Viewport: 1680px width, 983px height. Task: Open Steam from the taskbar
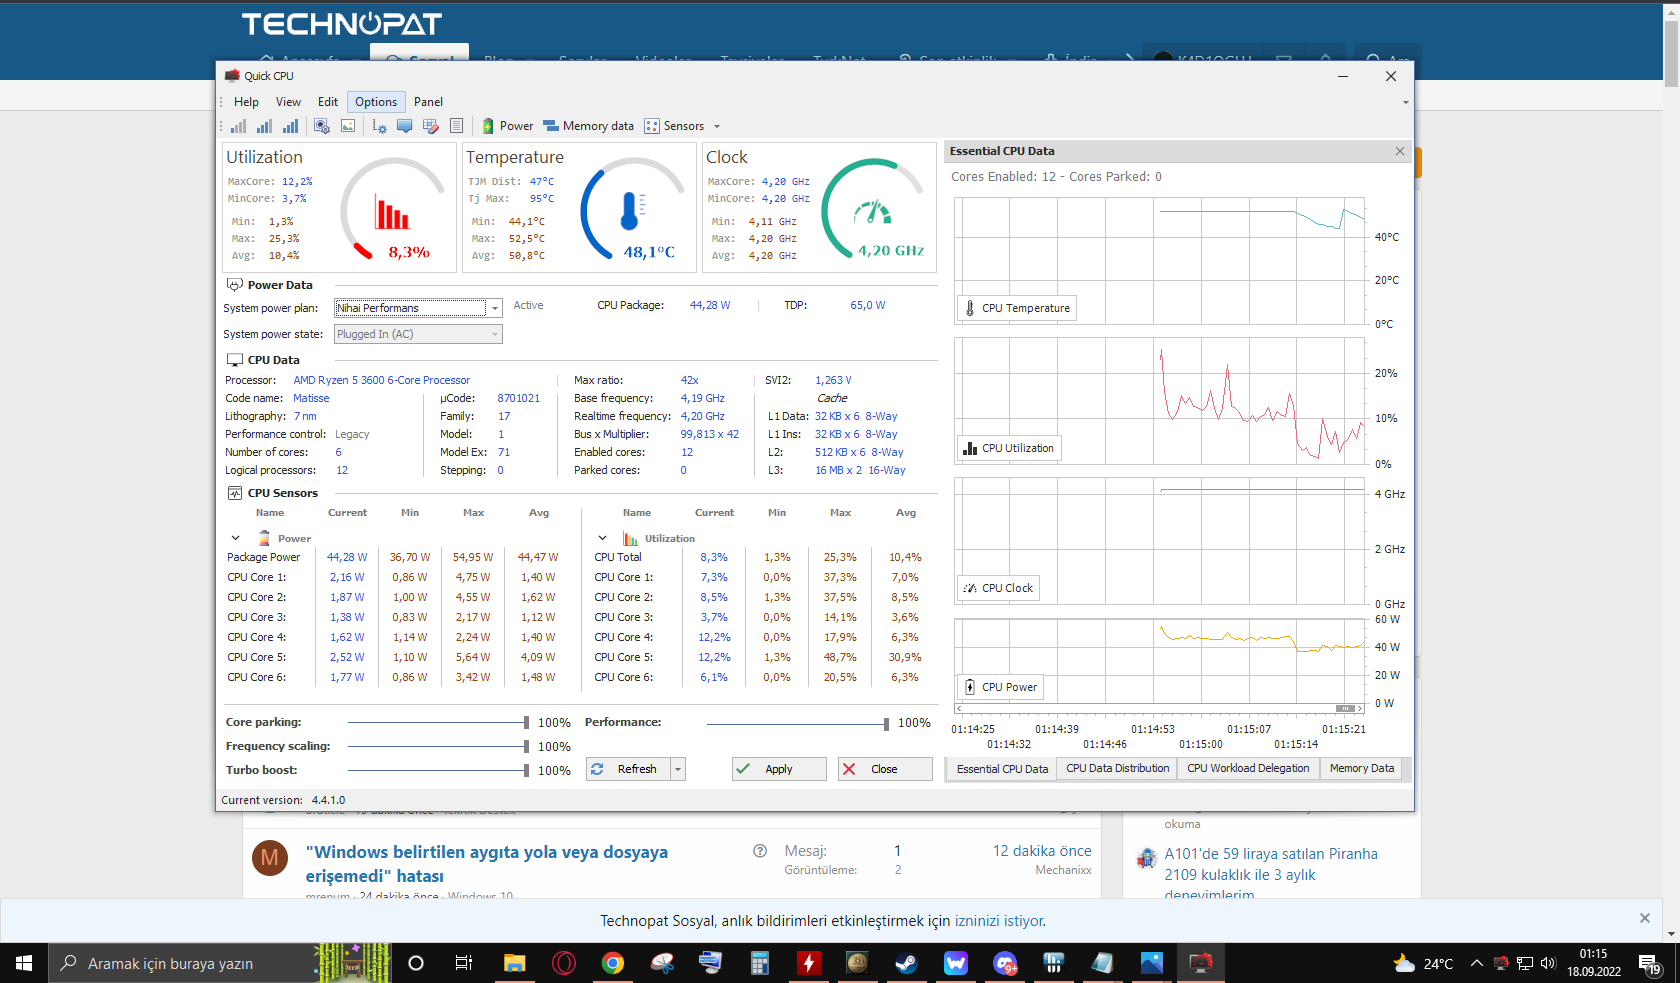(907, 963)
